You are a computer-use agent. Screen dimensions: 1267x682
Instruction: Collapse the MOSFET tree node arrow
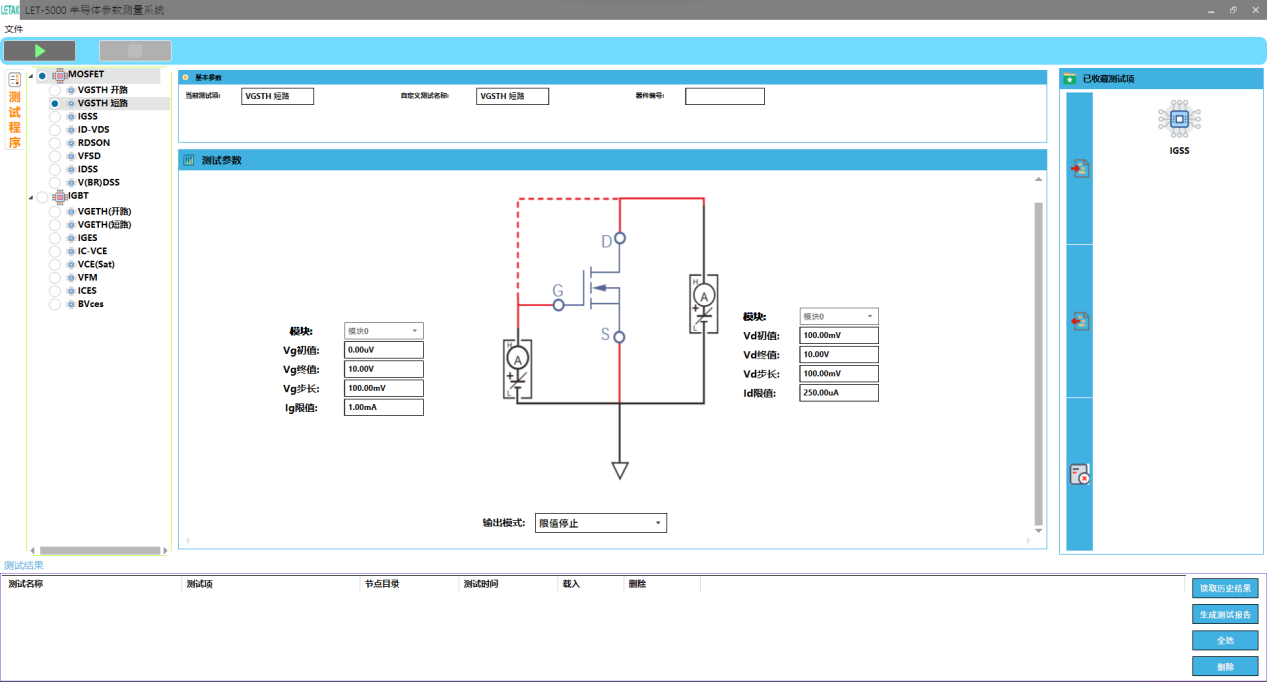(31, 76)
